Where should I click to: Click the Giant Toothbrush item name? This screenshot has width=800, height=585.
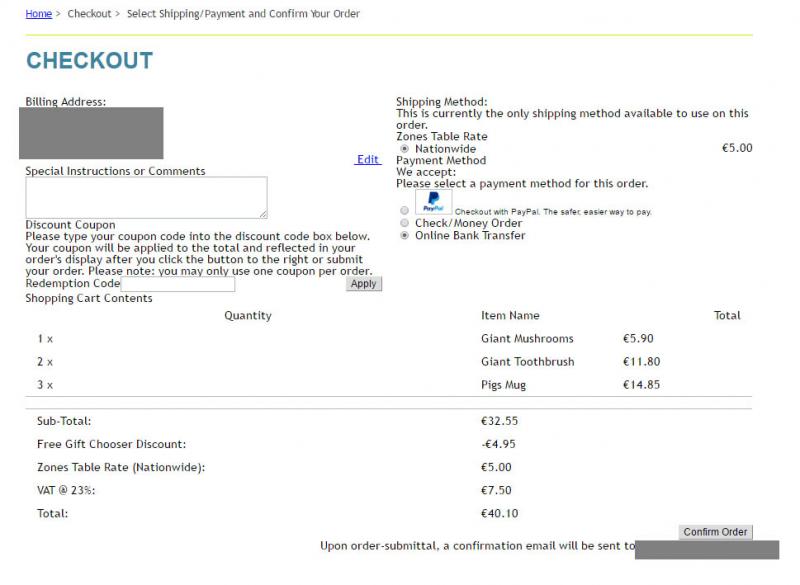(528, 362)
